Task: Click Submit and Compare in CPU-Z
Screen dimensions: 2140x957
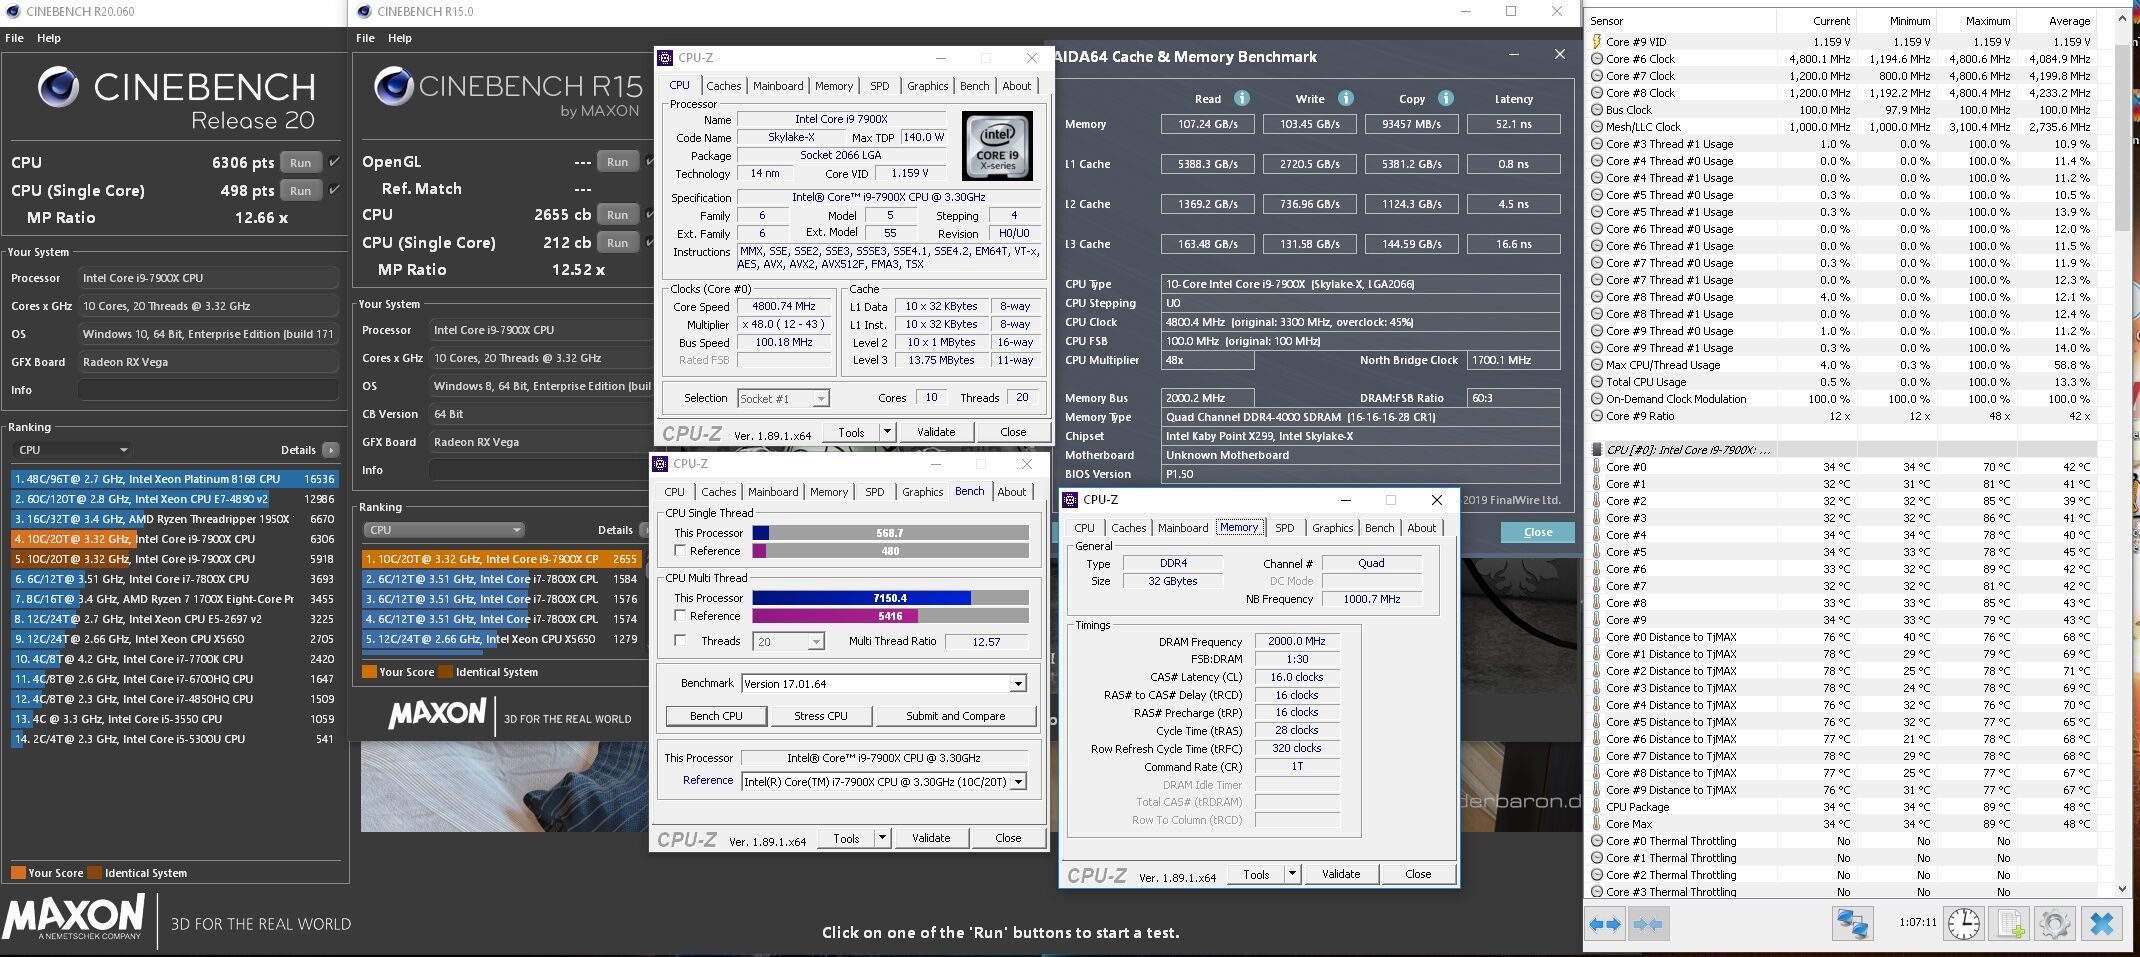Action: pyautogui.click(x=955, y=716)
